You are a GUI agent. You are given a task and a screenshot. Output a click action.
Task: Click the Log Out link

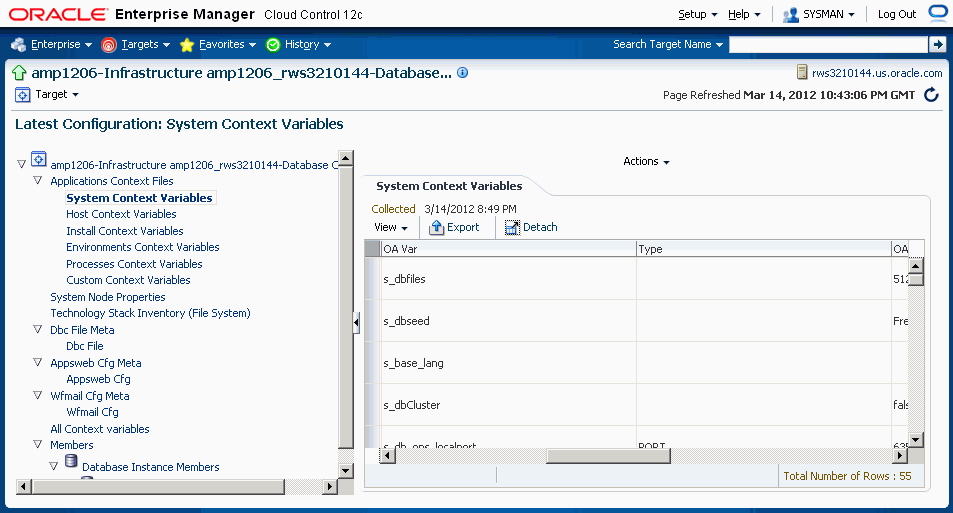[896, 15]
